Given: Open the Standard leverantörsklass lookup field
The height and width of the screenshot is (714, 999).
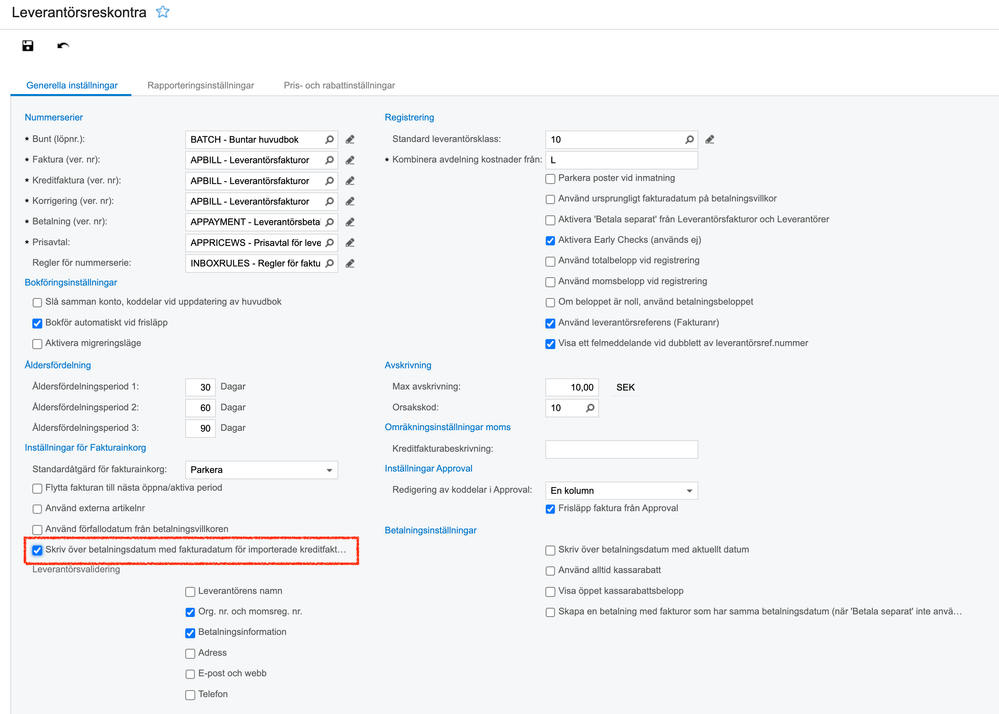Looking at the screenshot, I should pos(614,139).
